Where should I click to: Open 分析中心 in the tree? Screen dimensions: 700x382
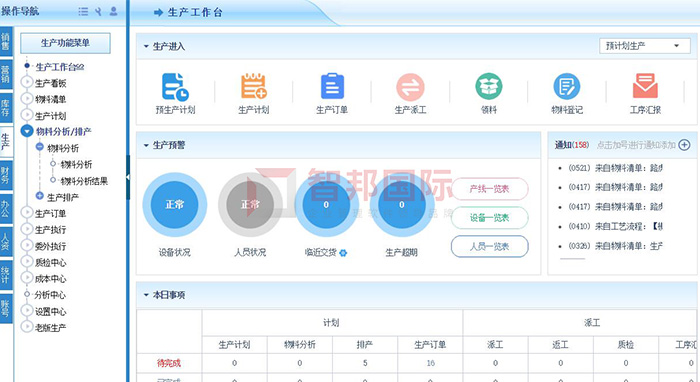pyautogui.click(x=50, y=295)
